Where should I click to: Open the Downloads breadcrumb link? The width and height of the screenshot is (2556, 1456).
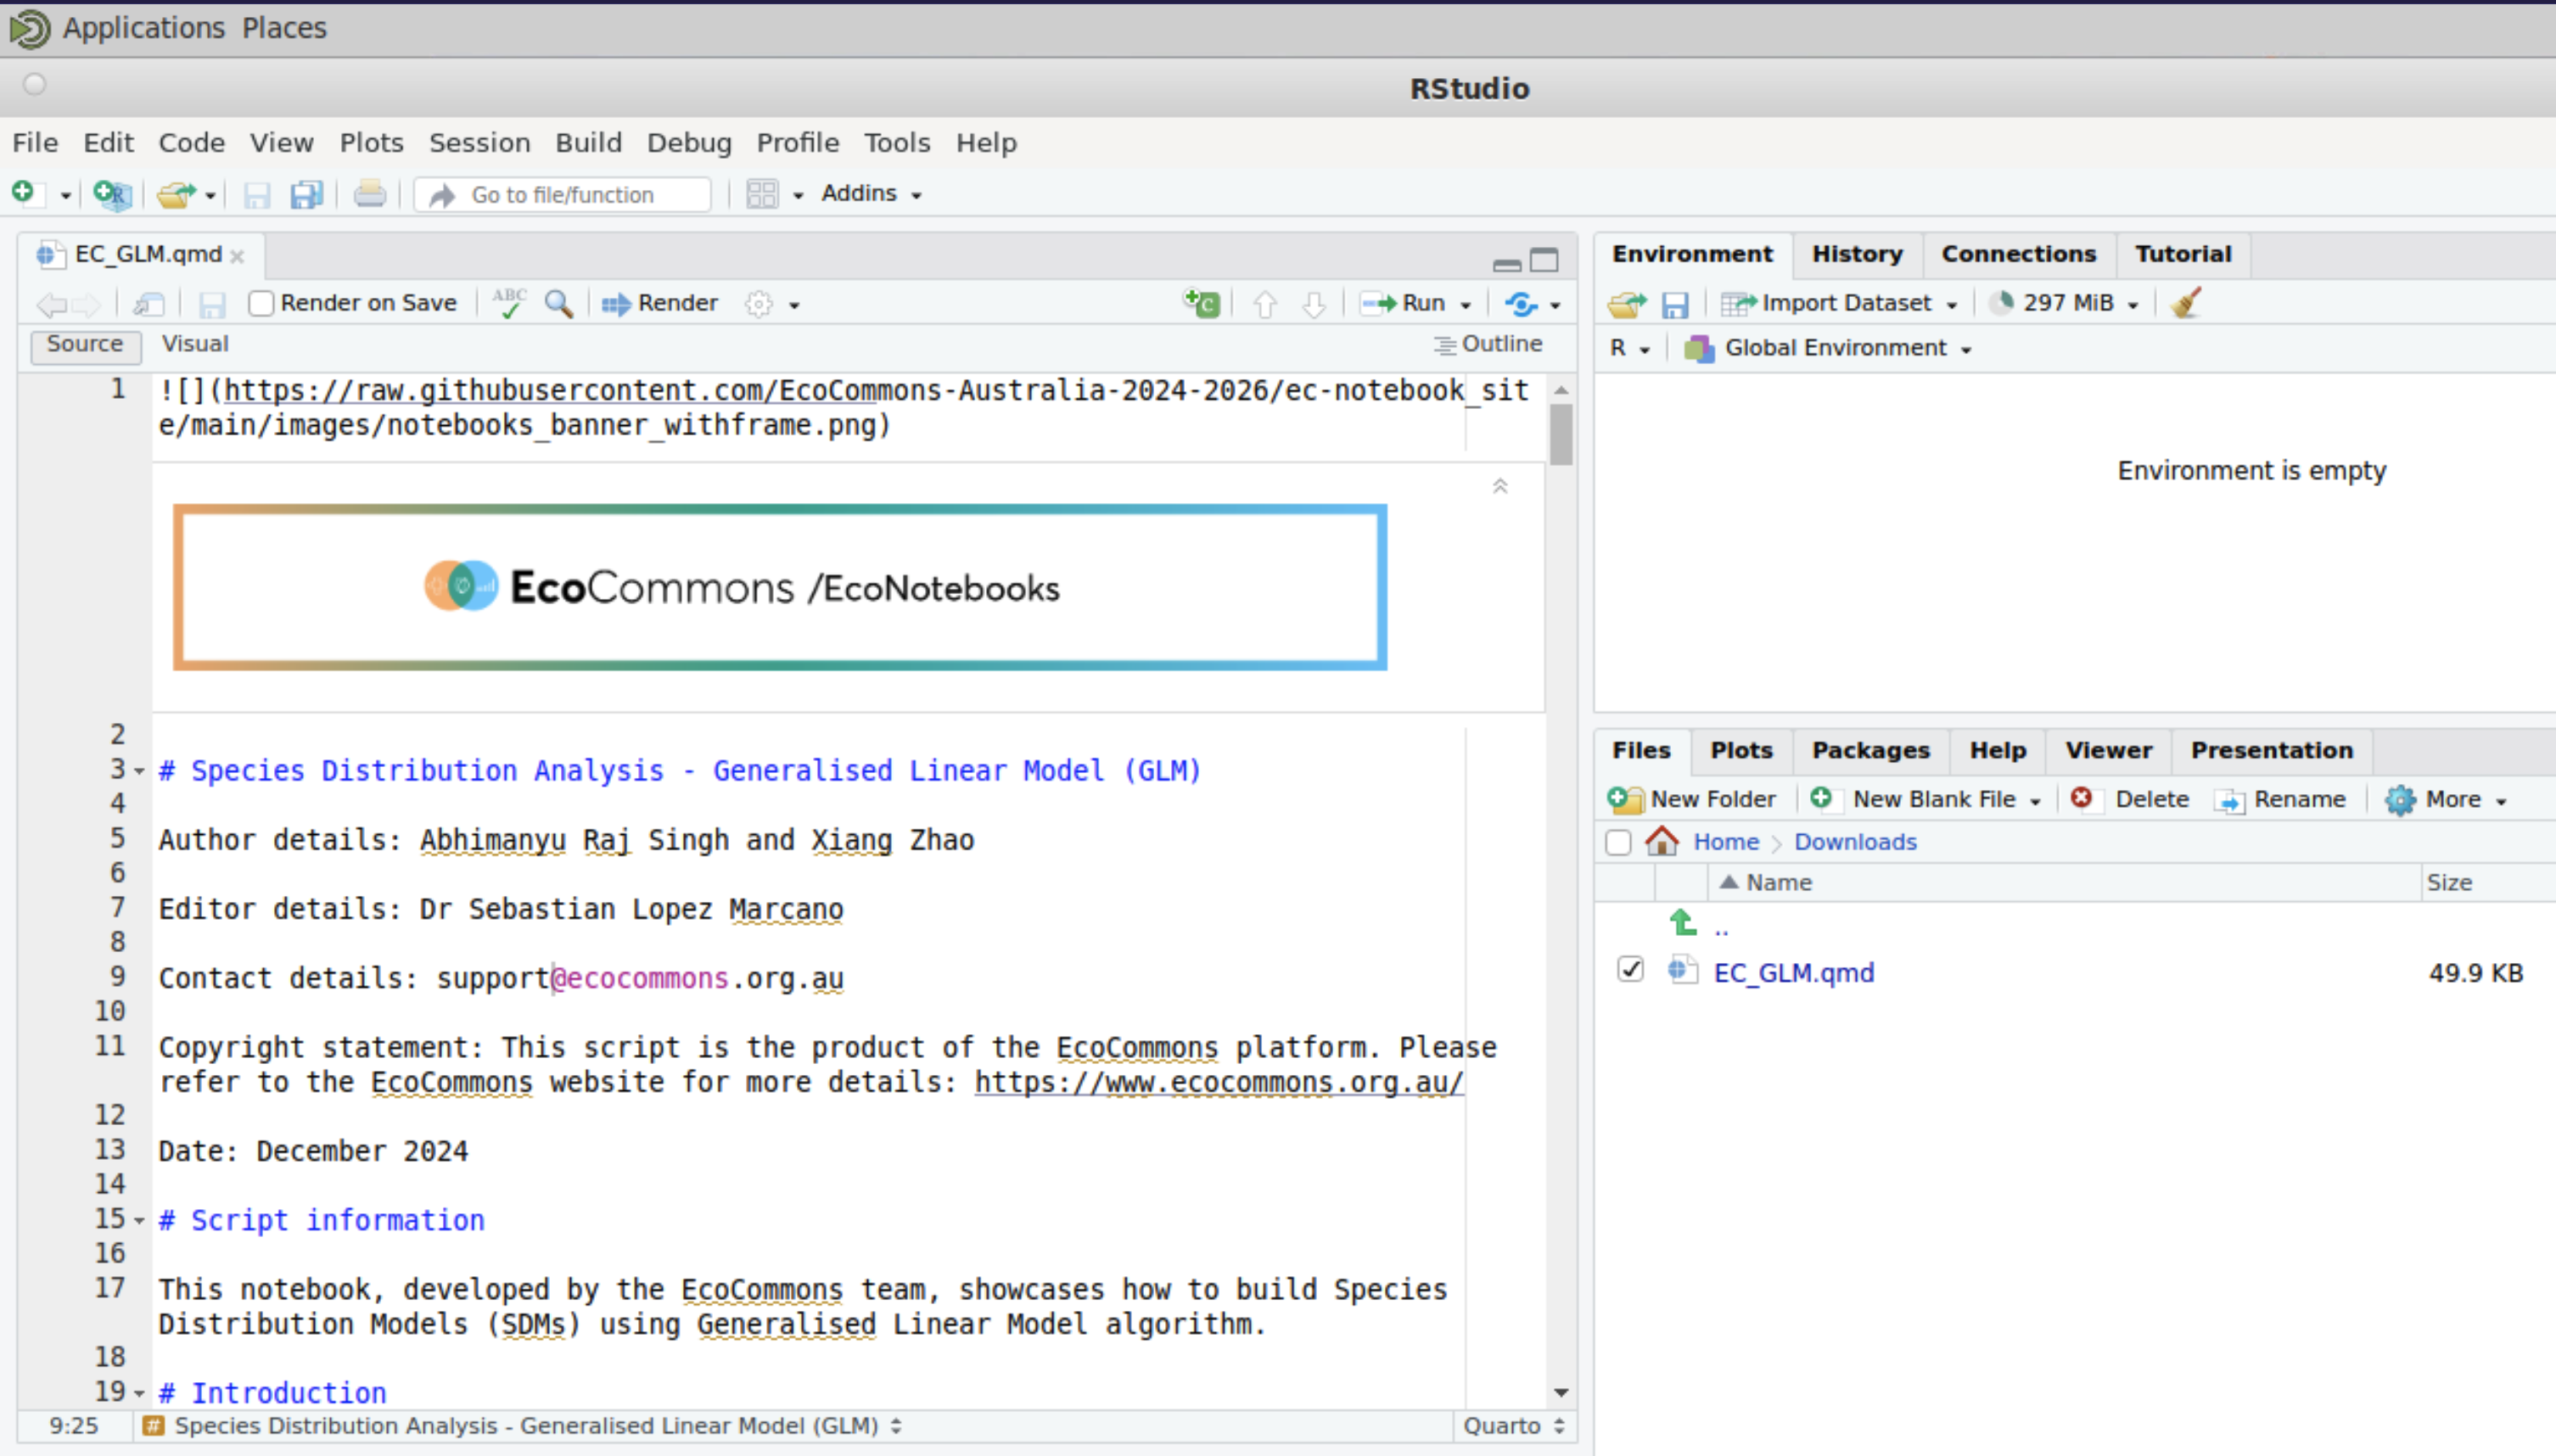(1855, 842)
